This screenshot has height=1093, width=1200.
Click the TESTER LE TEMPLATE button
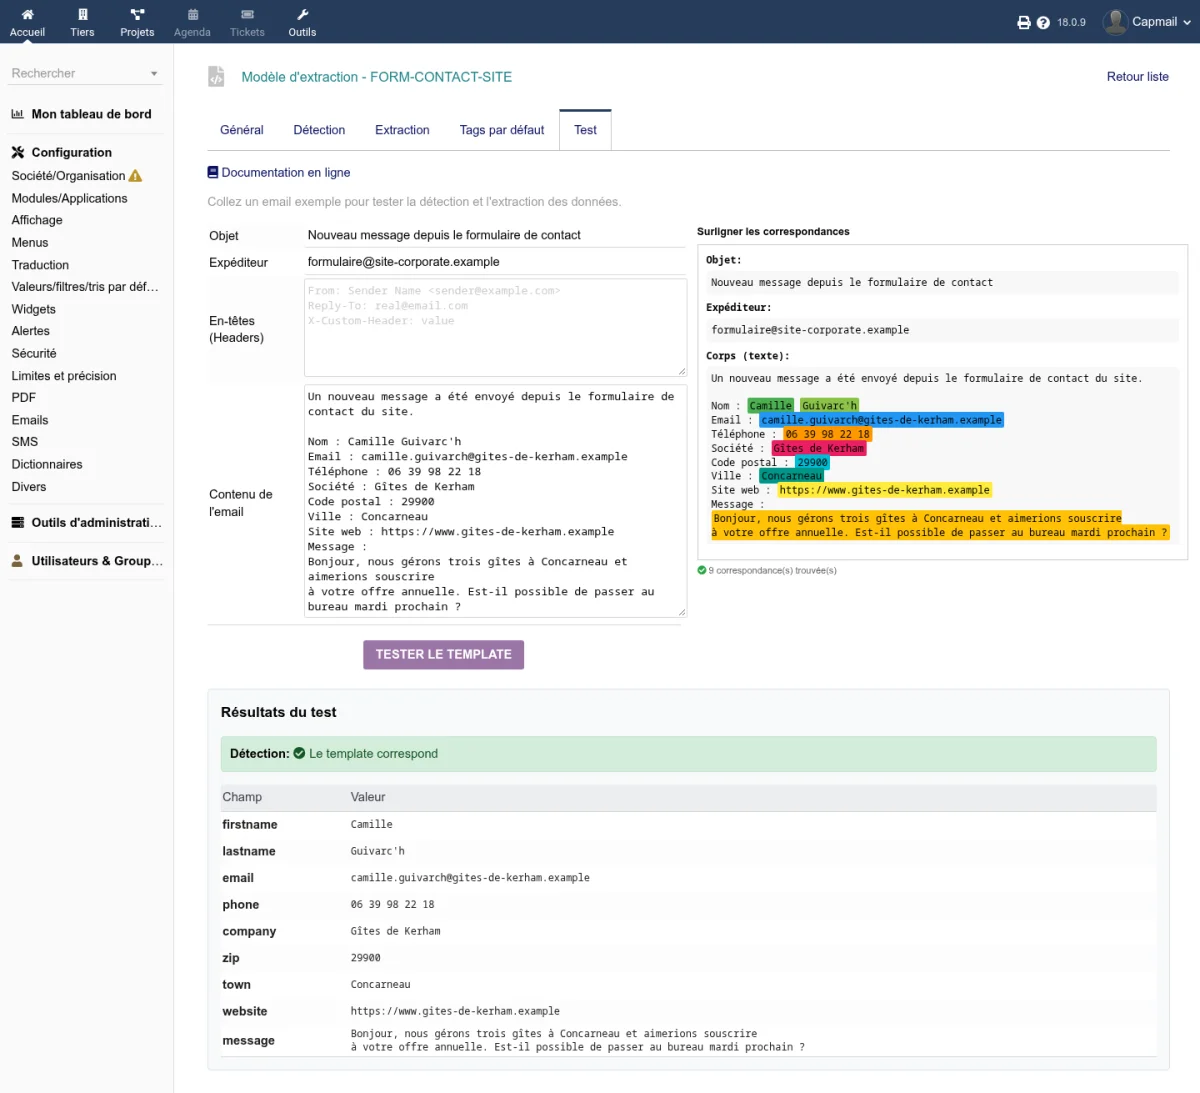point(443,654)
